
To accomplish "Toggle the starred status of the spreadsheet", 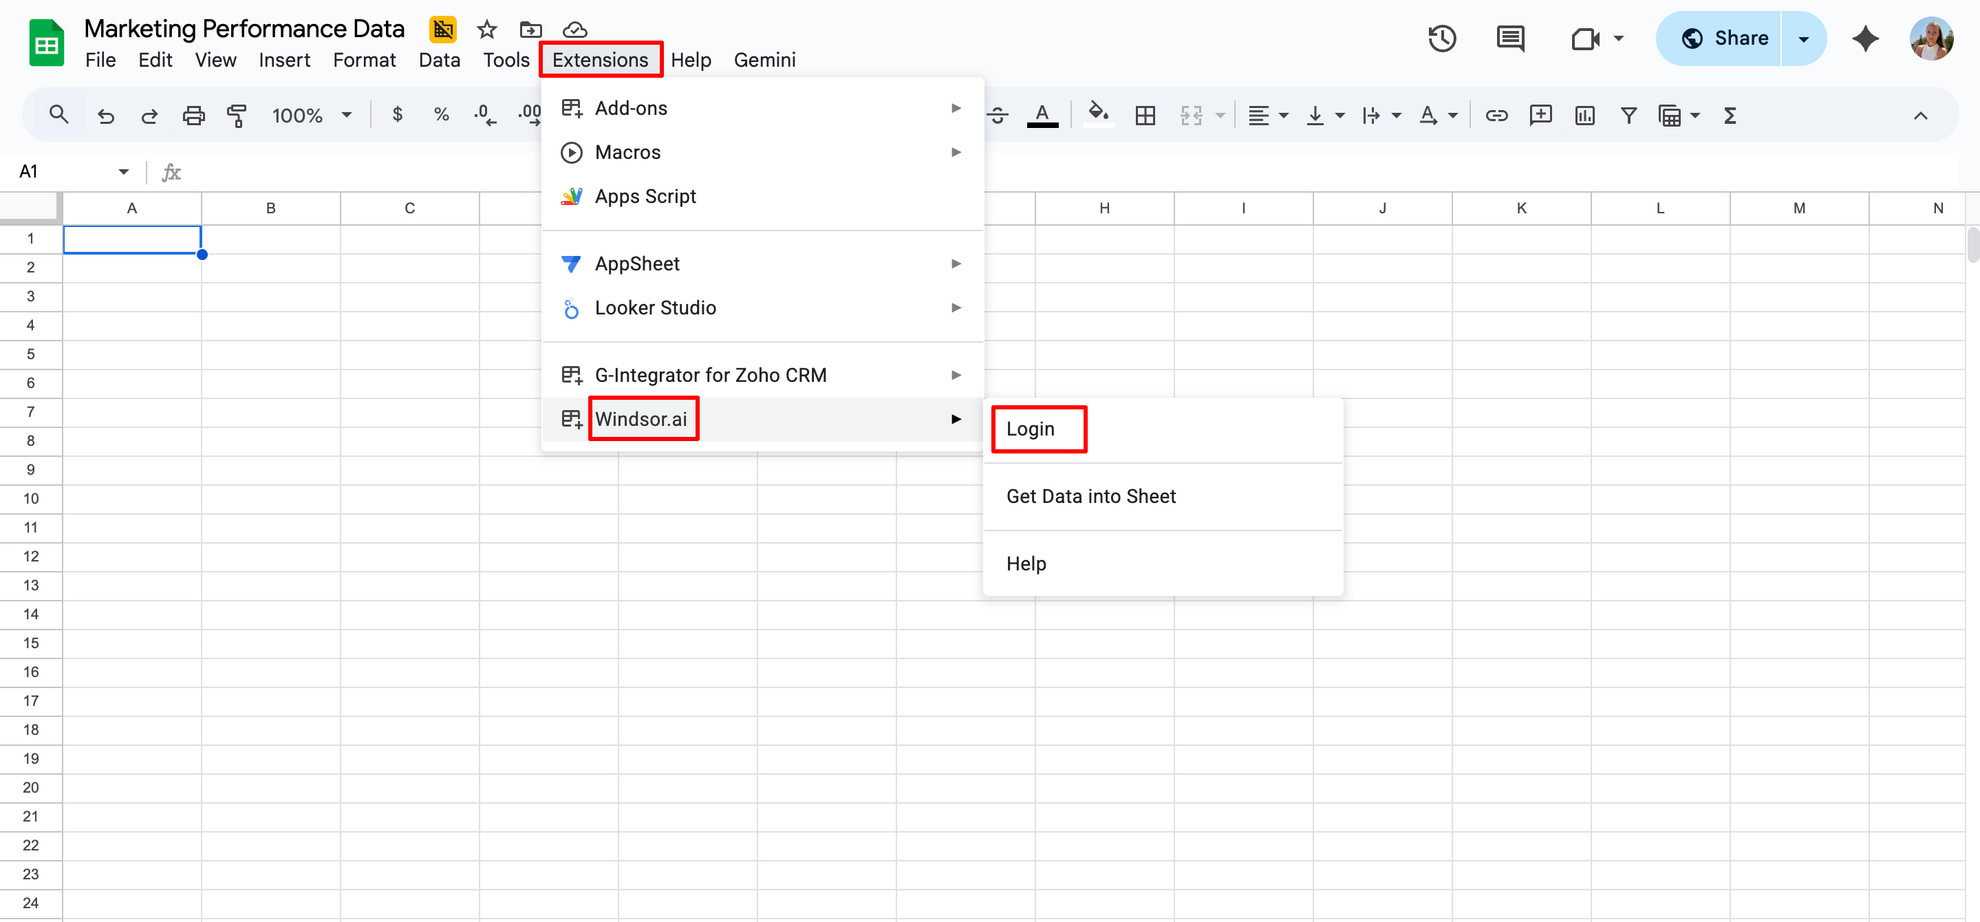I will coord(486,29).
